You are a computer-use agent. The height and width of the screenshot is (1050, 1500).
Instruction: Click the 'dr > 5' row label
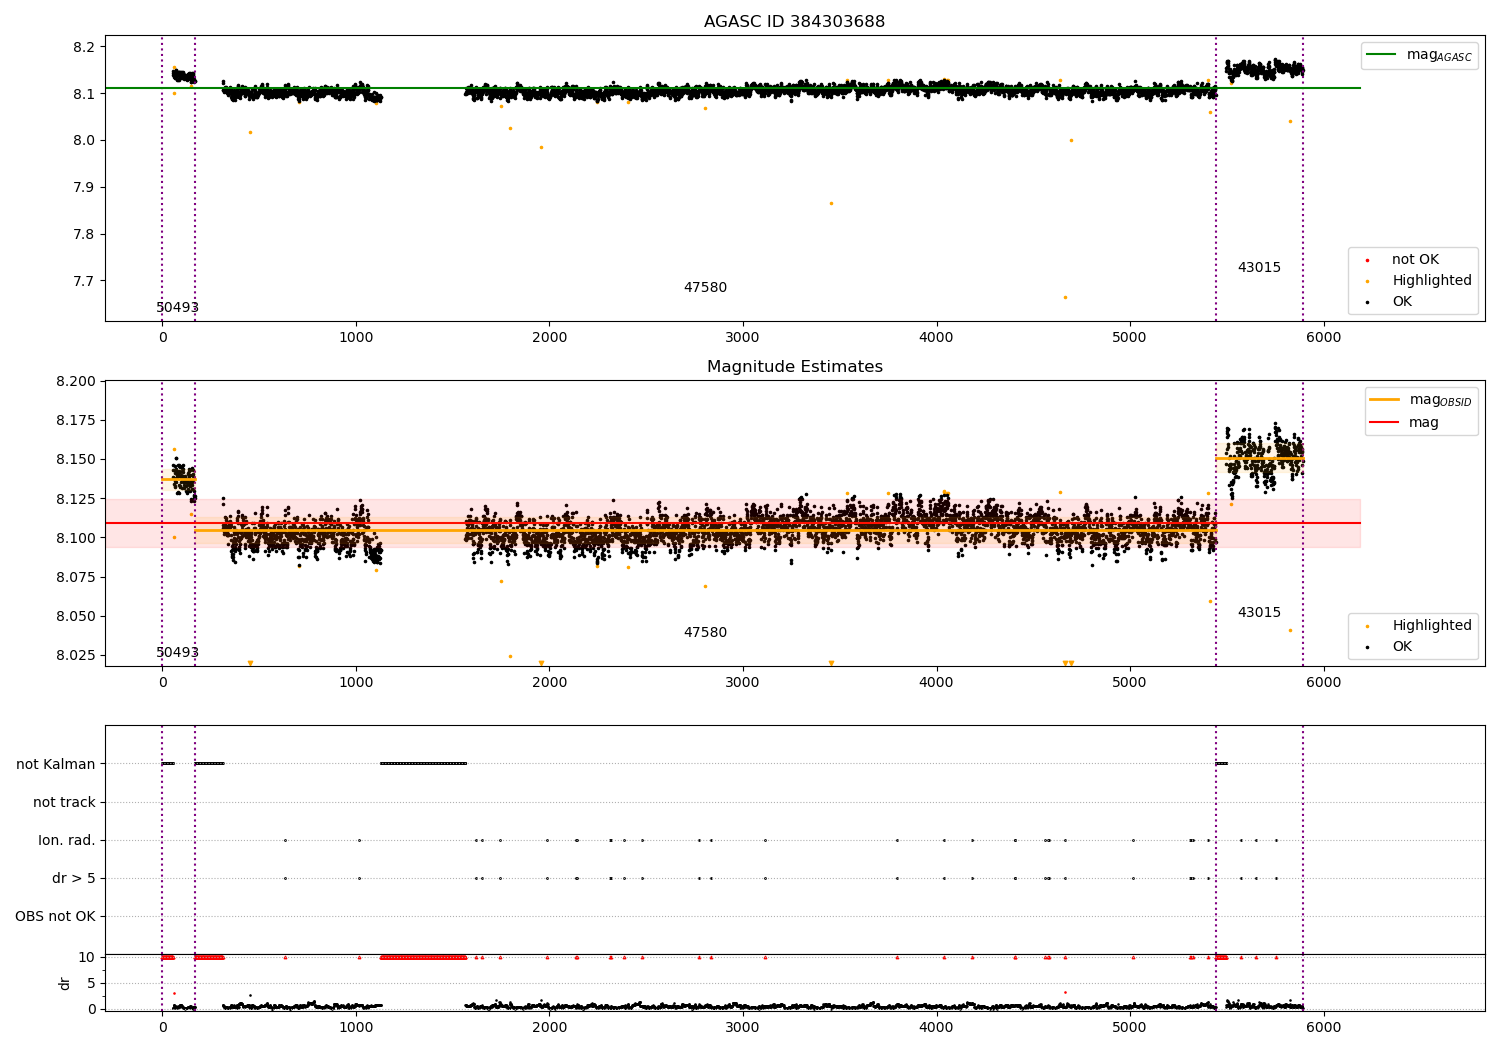coord(74,878)
